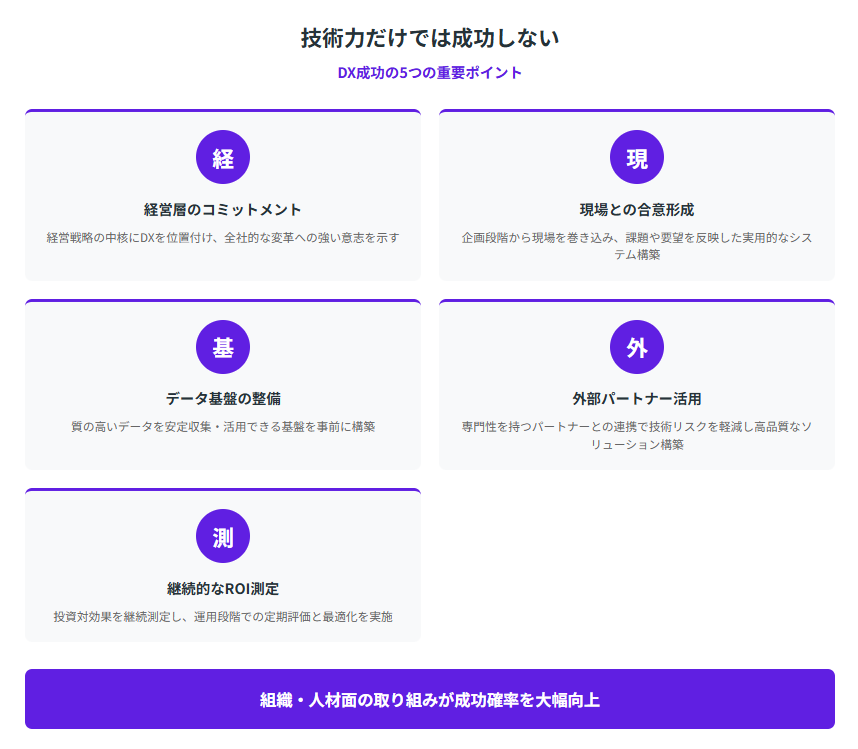Screen dimensions: 858x749
Task: Click the purple 経 circle icon
Action: coord(223,158)
